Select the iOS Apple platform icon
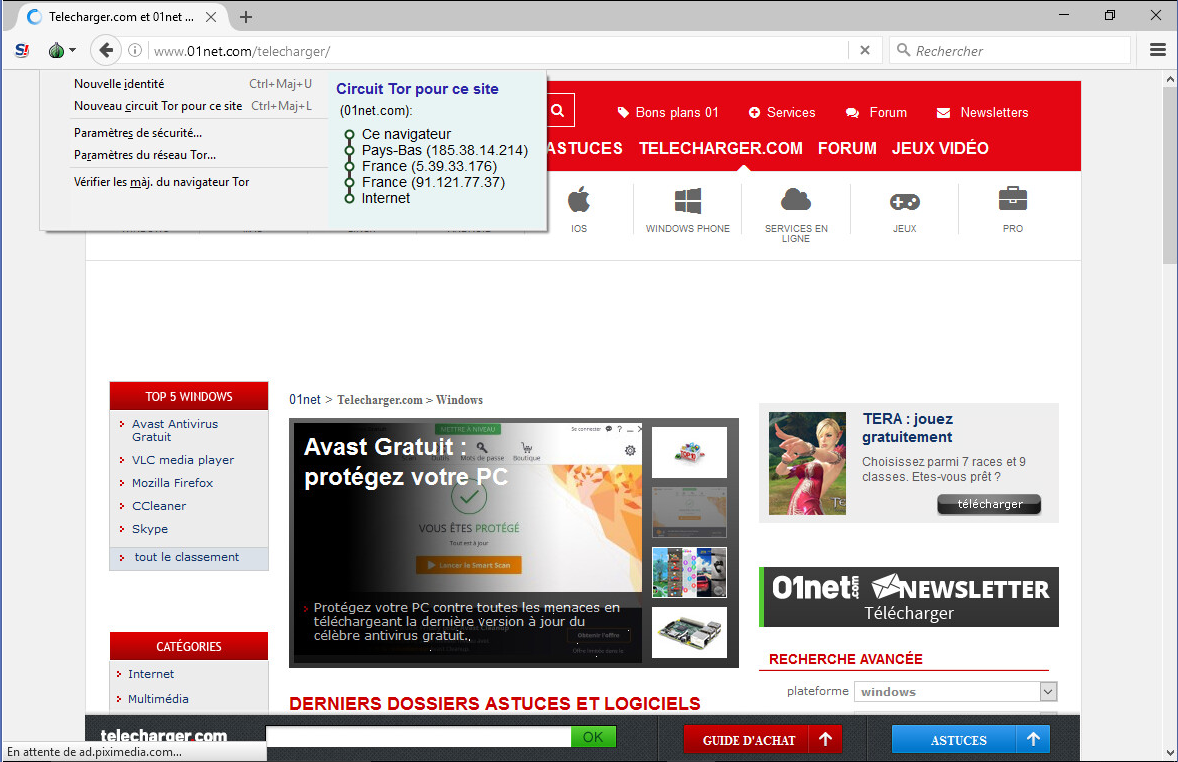The width and height of the screenshot is (1178, 762). tap(579, 201)
